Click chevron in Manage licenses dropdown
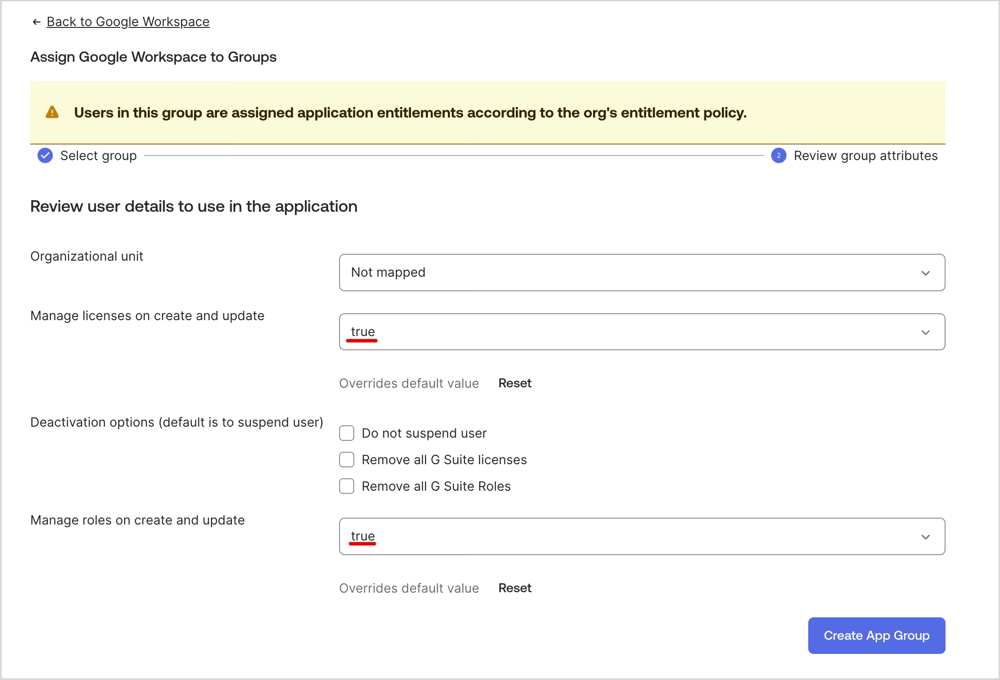This screenshot has height=680, width=1000. [x=925, y=332]
